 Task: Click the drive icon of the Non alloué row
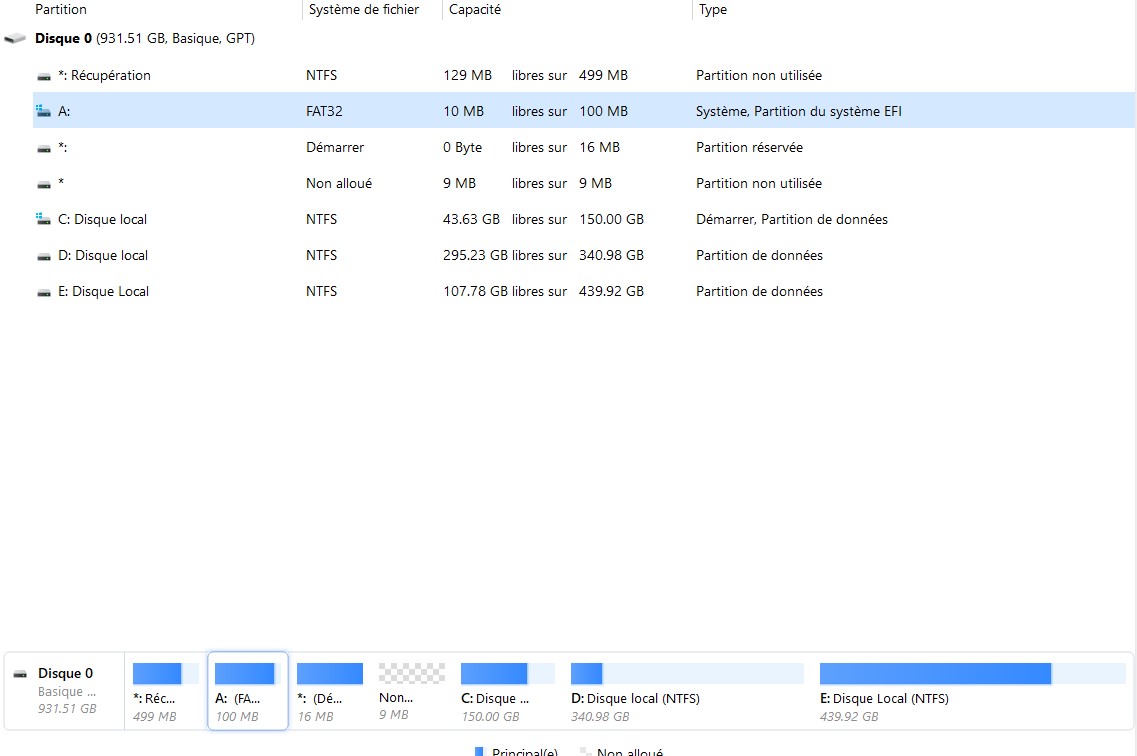coord(44,185)
